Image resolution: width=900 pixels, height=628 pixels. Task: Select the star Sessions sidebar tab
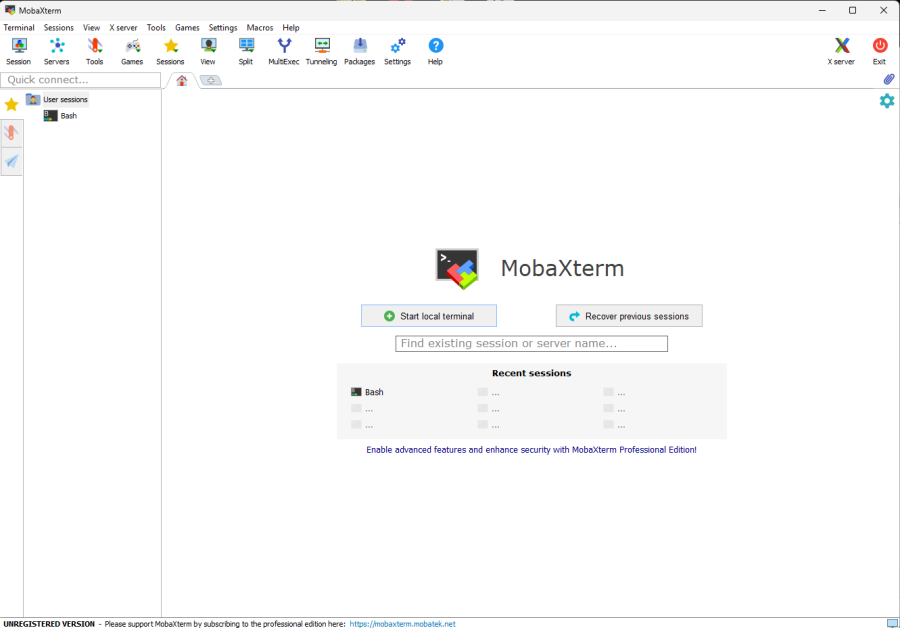click(x=12, y=104)
